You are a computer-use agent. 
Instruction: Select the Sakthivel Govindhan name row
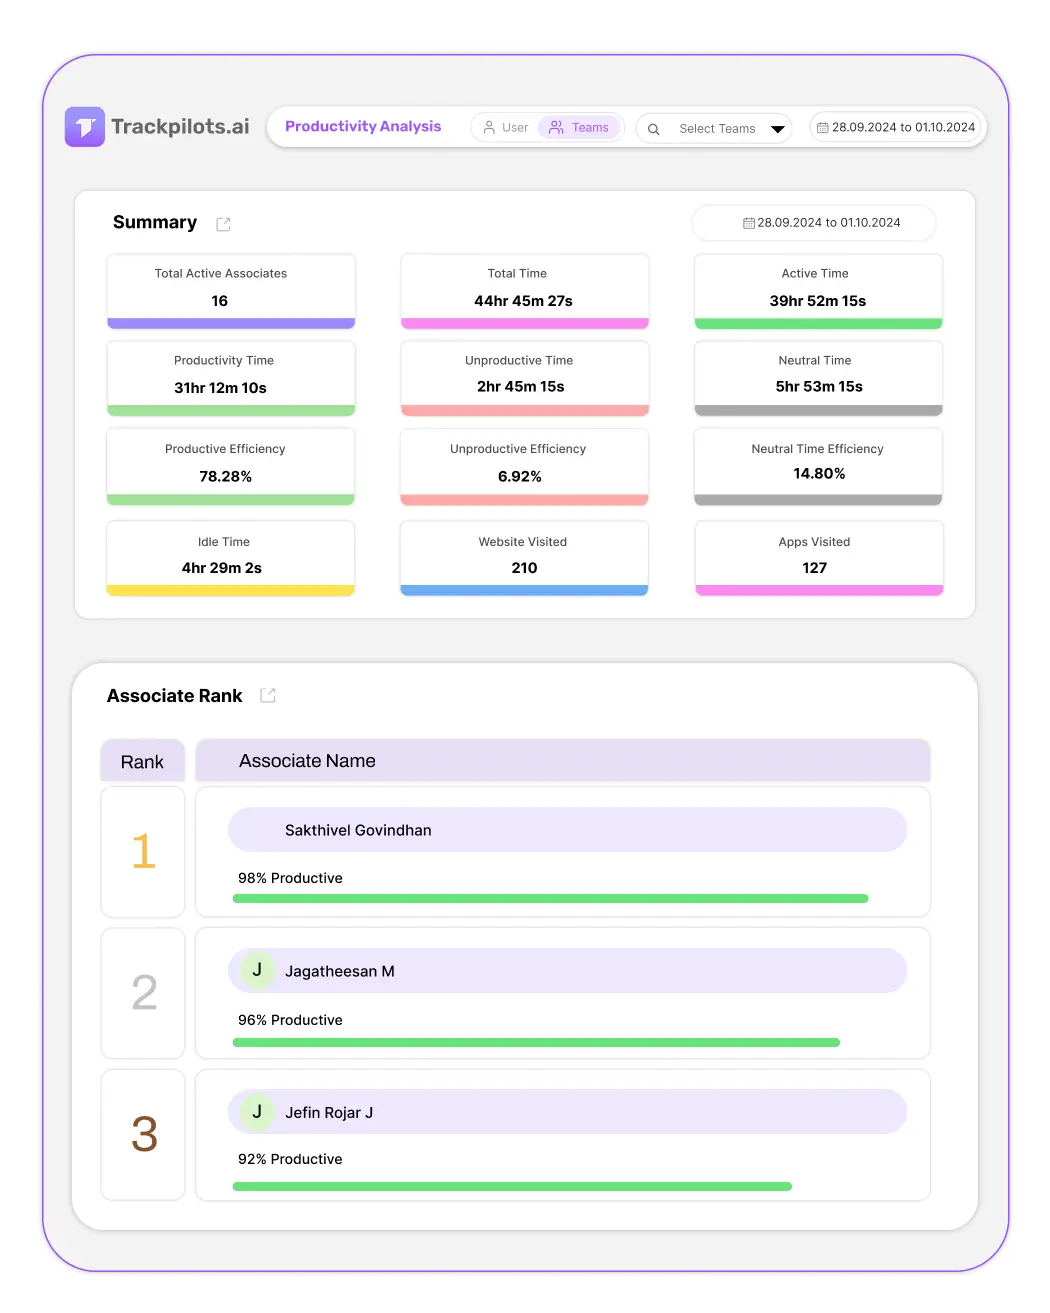tap(567, 830)
